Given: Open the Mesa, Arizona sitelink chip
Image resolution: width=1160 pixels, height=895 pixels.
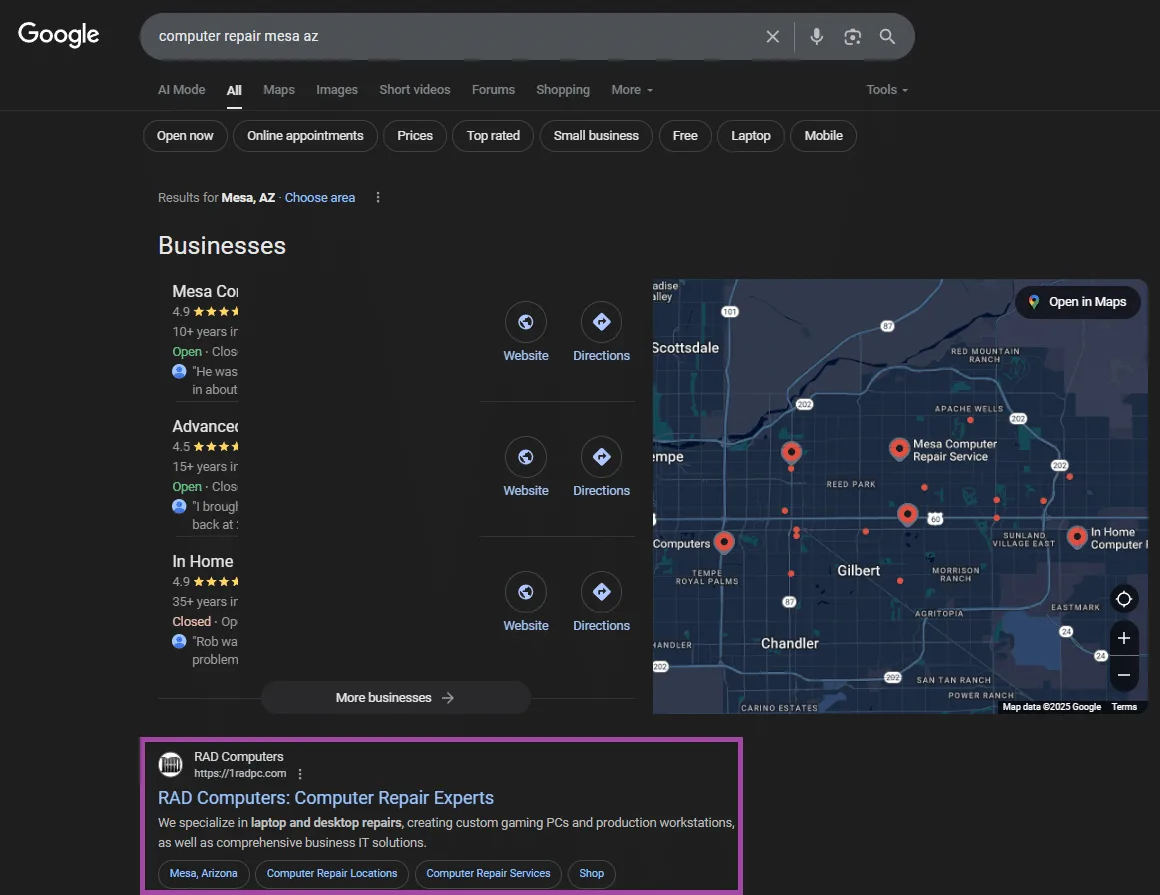Looking at the screenshot, I should [x=203, y=874].
